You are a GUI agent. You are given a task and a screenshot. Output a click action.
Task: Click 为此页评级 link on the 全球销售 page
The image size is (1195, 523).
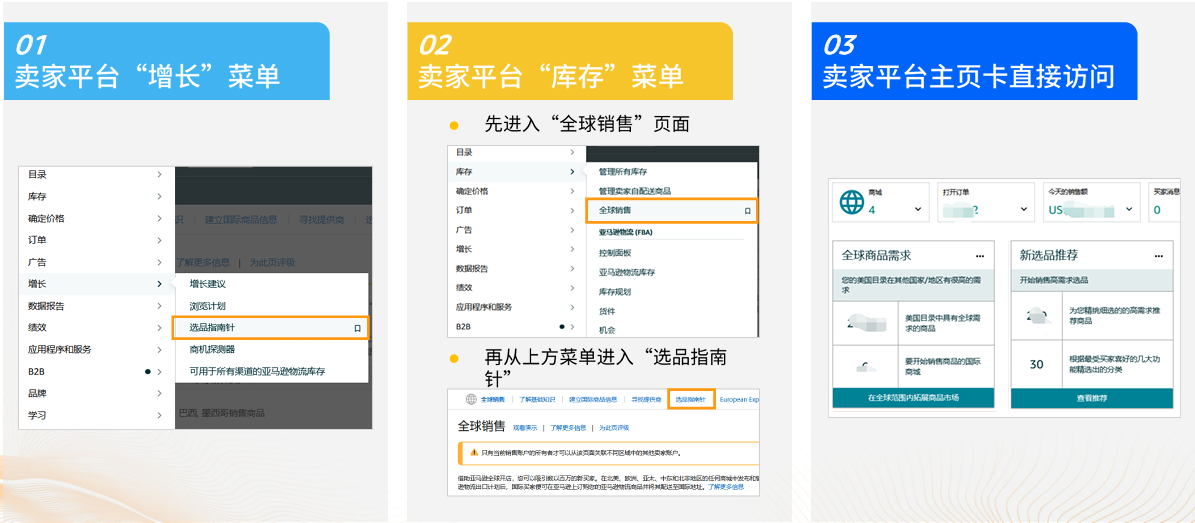click(x=614, y=428)
